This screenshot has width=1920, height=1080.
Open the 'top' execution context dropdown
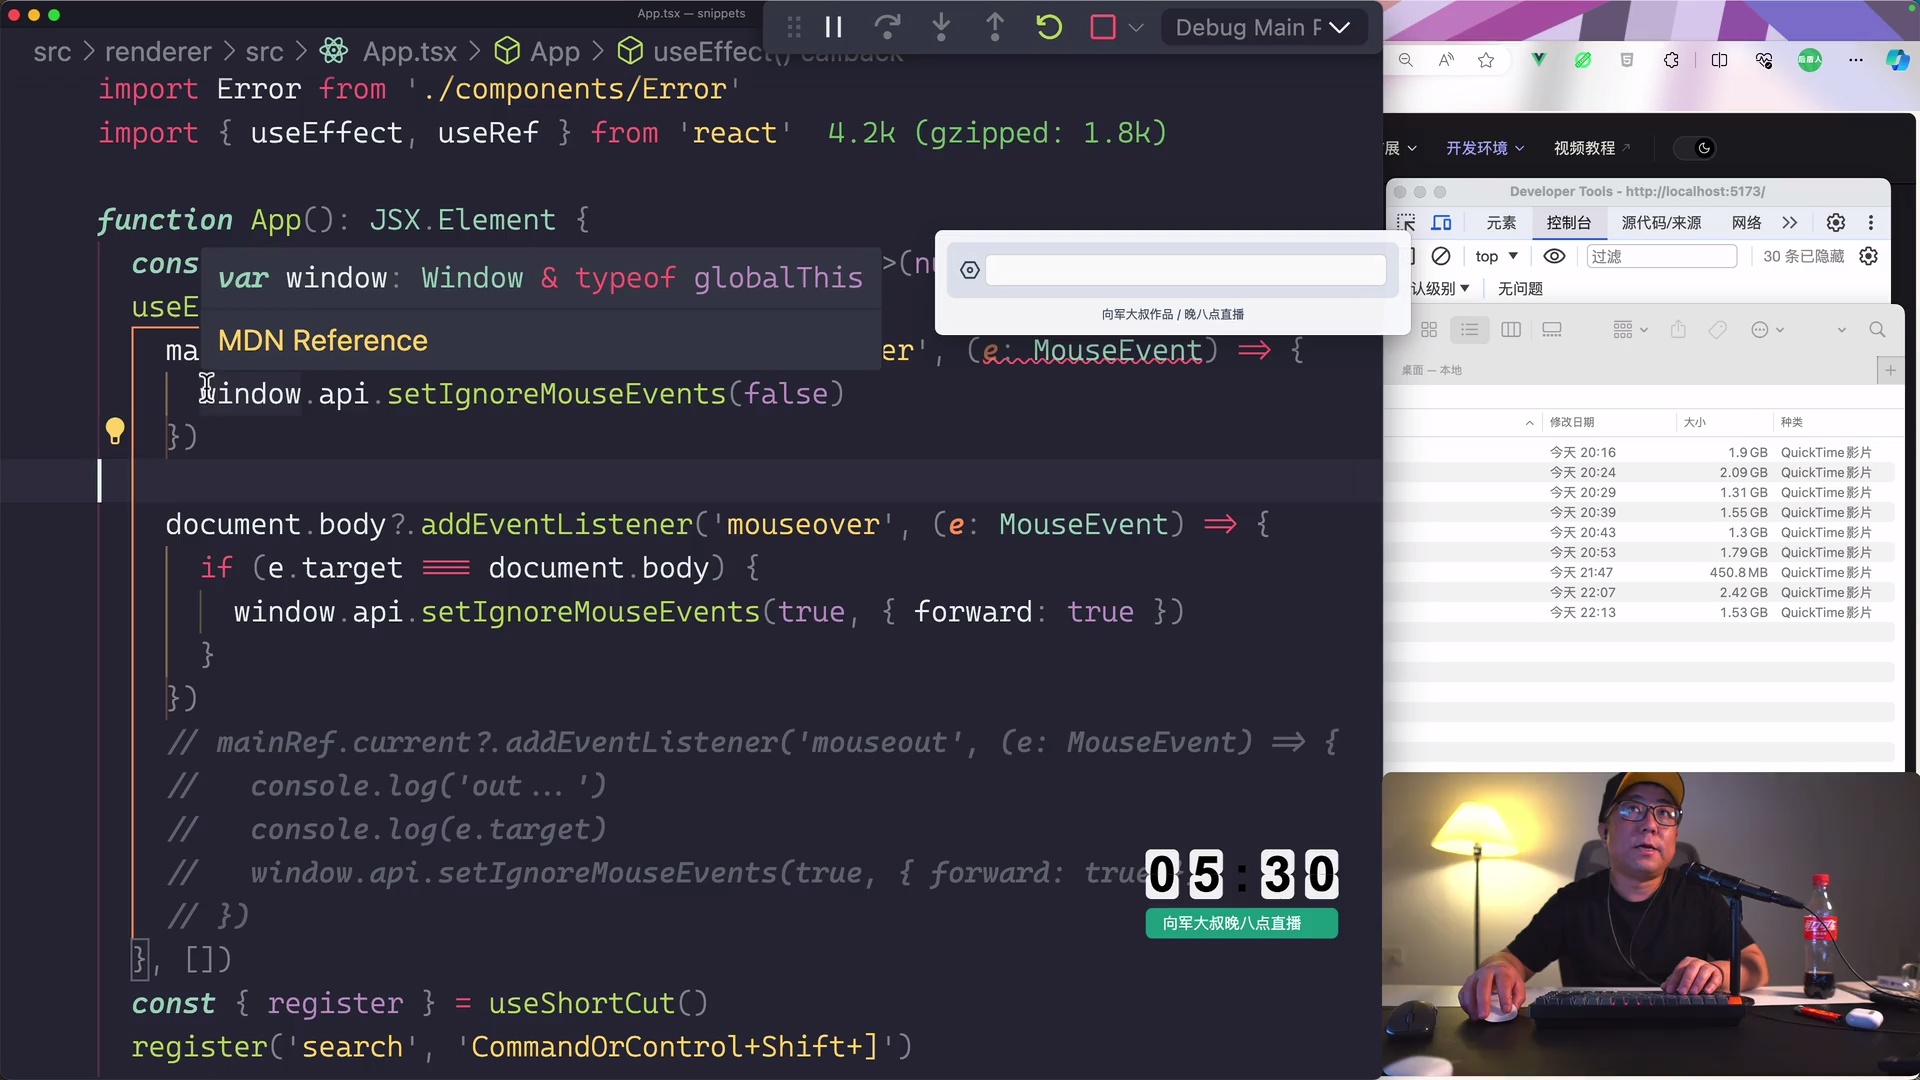pyautogui.click(x=1496, y=256)
